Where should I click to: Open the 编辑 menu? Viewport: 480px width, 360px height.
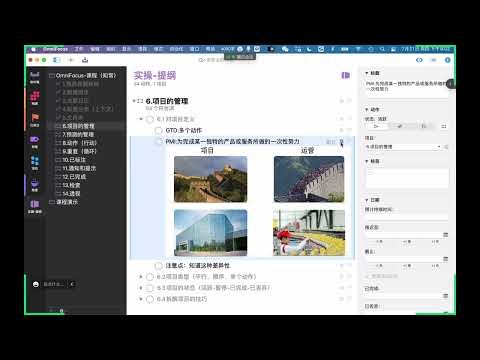[95, 49]
